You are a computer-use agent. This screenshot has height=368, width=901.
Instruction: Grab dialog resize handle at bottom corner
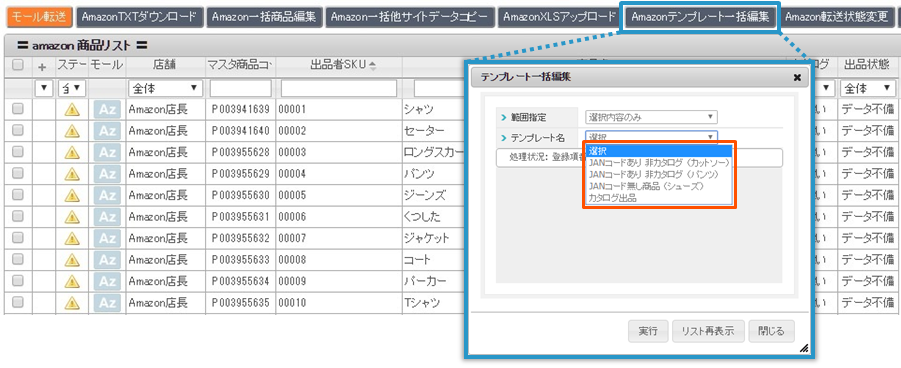(804, 348)
